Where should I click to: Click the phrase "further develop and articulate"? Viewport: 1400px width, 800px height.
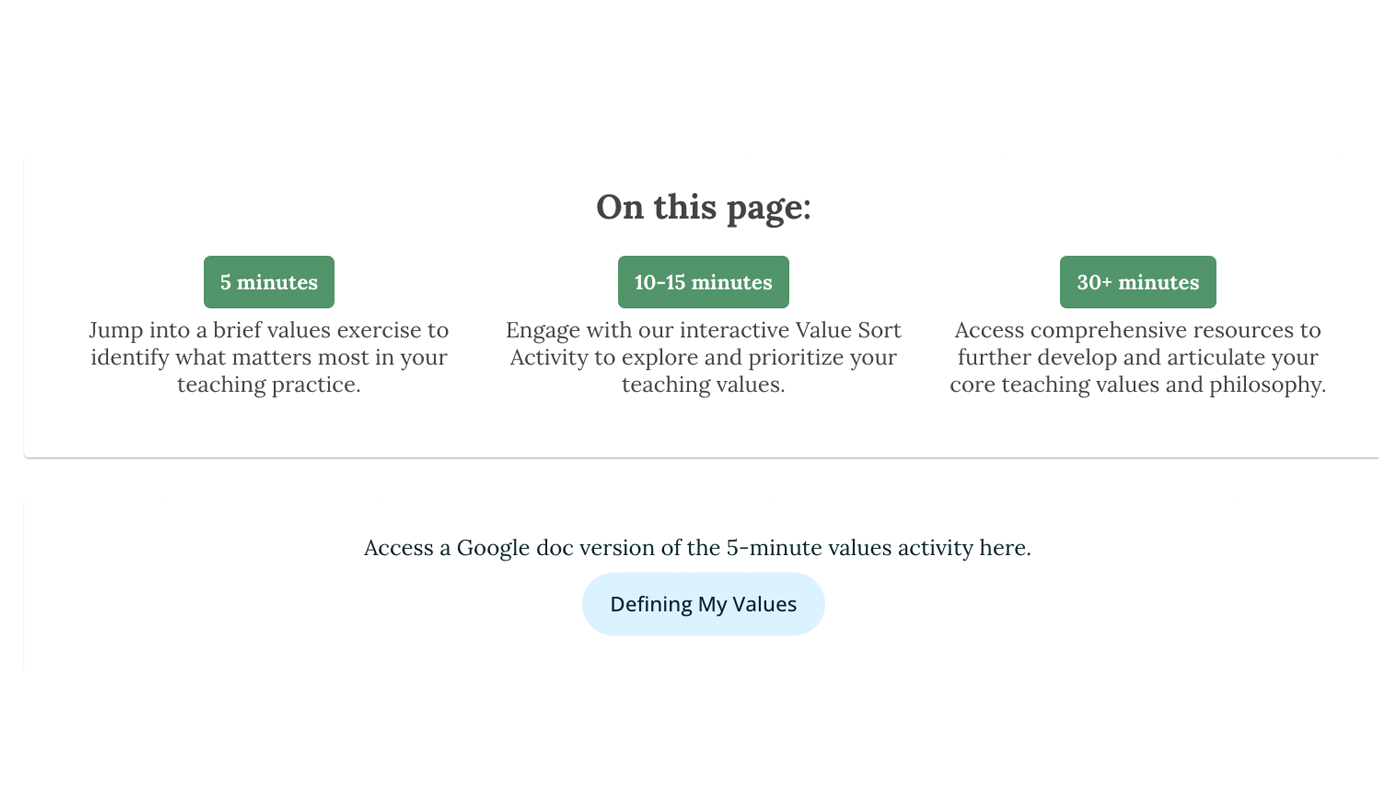tap(1137, 357)
